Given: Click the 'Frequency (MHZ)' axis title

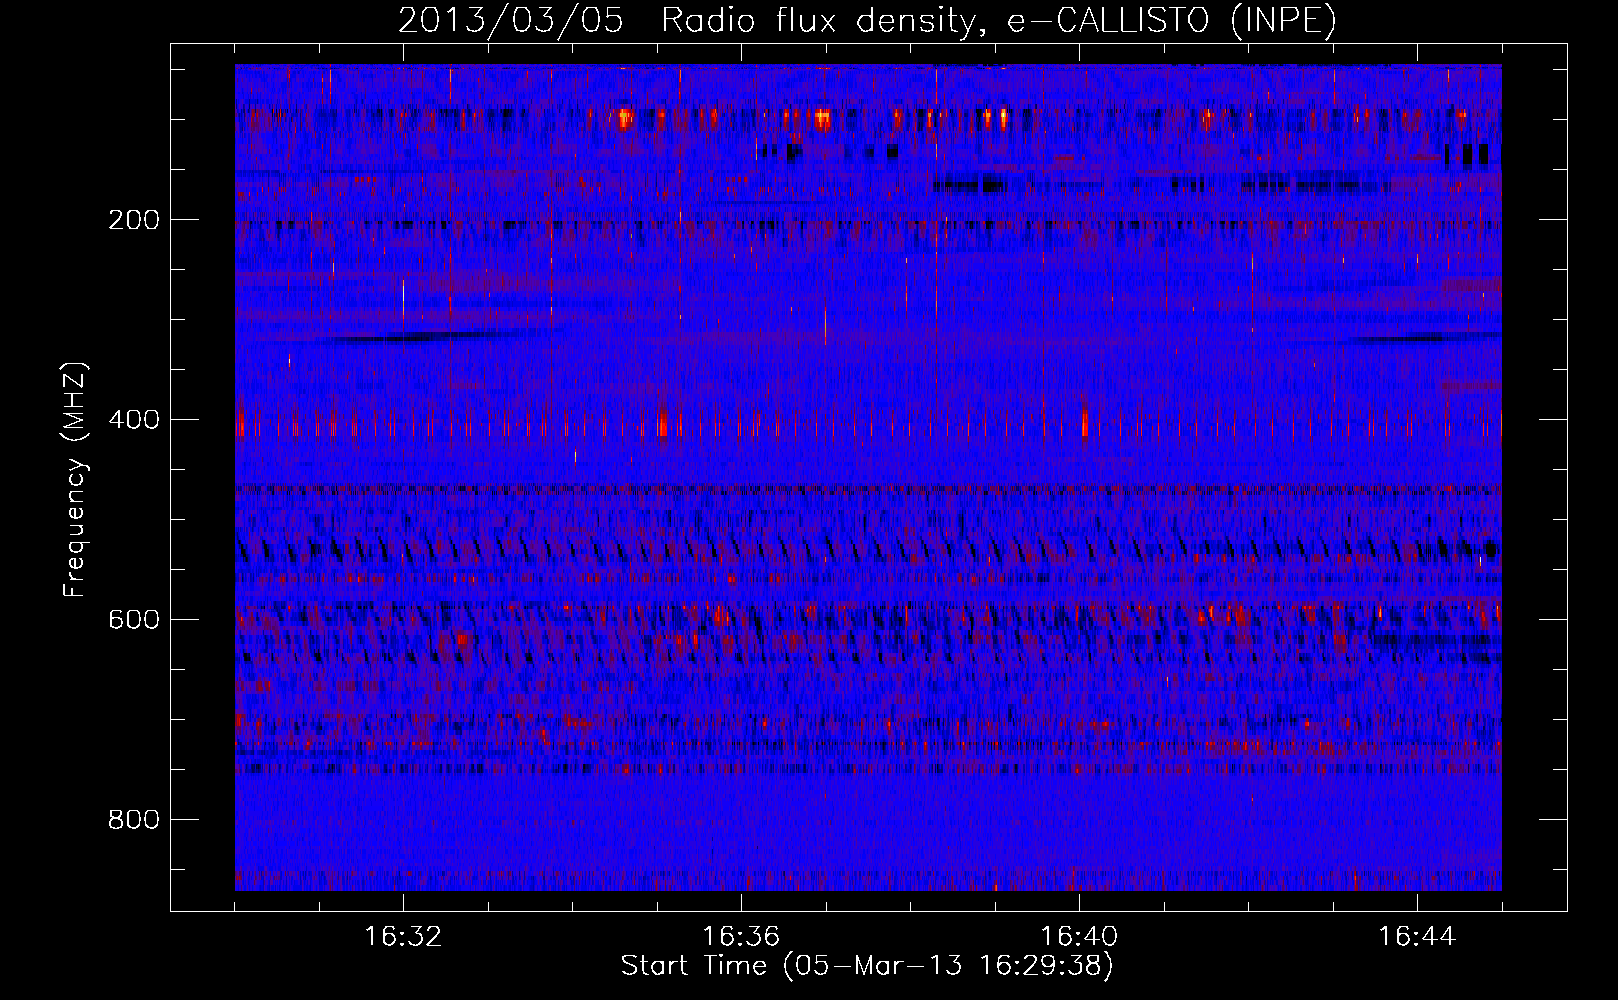Looking at the screenshot, I should coord(76,479).
